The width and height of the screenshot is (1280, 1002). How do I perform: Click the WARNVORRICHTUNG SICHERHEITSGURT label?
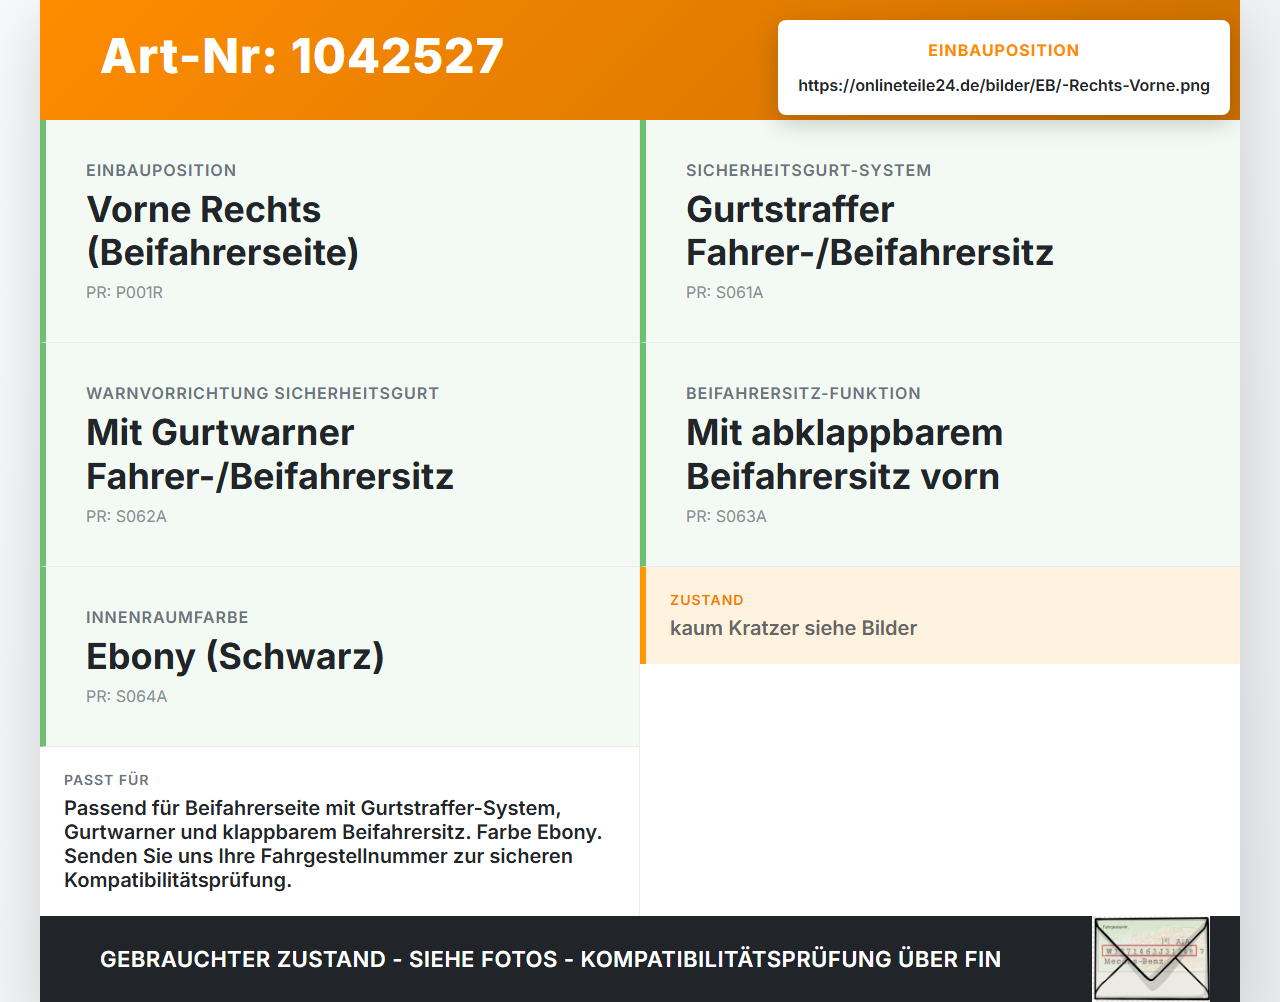pyautogui.click(x=262, y=393)
